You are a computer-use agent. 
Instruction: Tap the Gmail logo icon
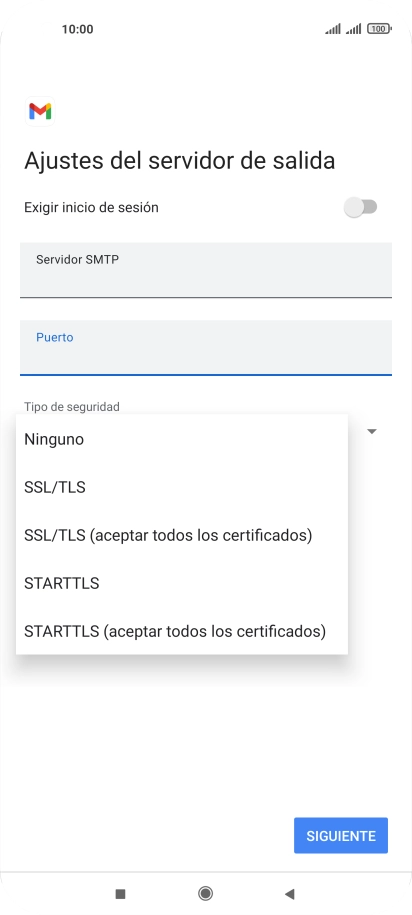(x=40, y=111)
